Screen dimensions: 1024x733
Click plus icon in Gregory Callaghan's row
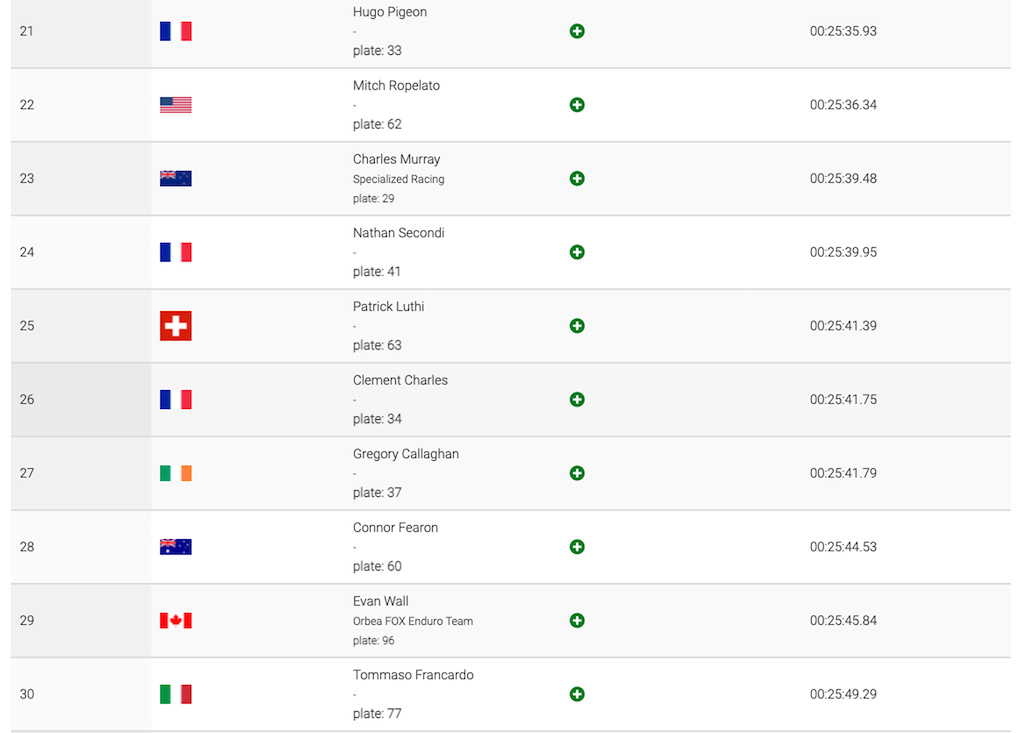(x=577, y=473)
